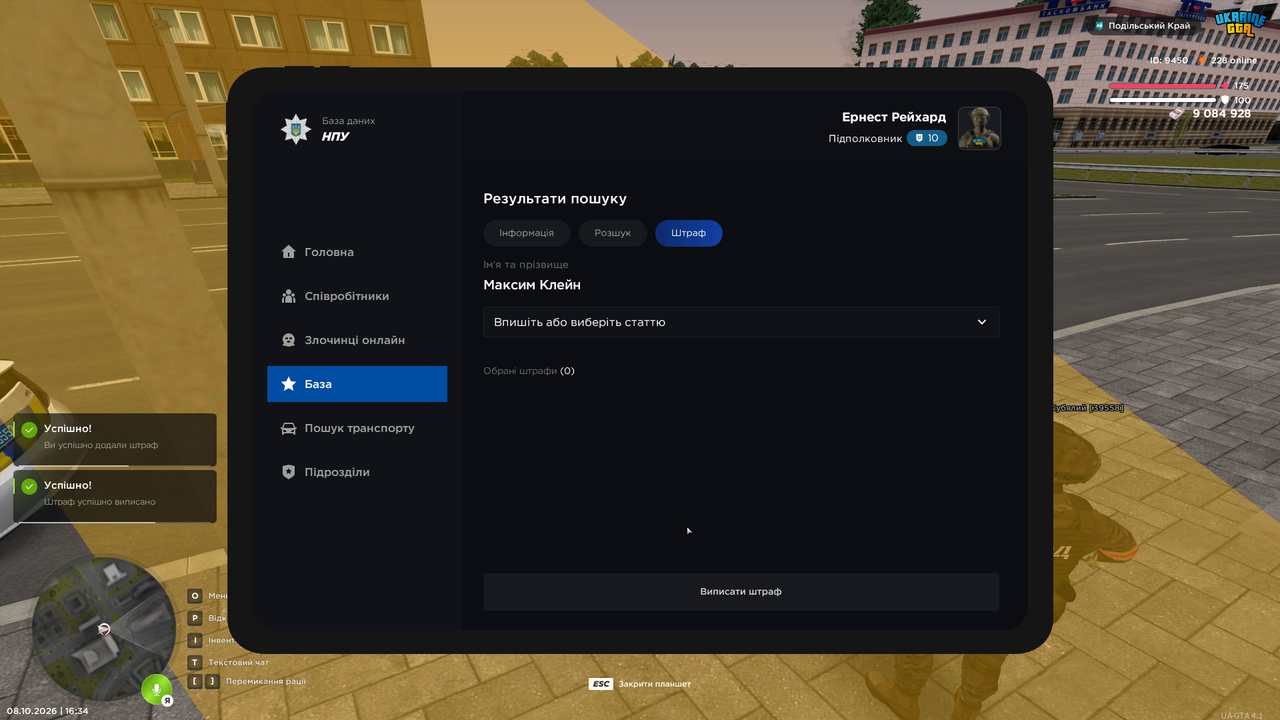Click the cash money stack icon
Viewport: 1280px width, 720px height.
(1176, 114)
